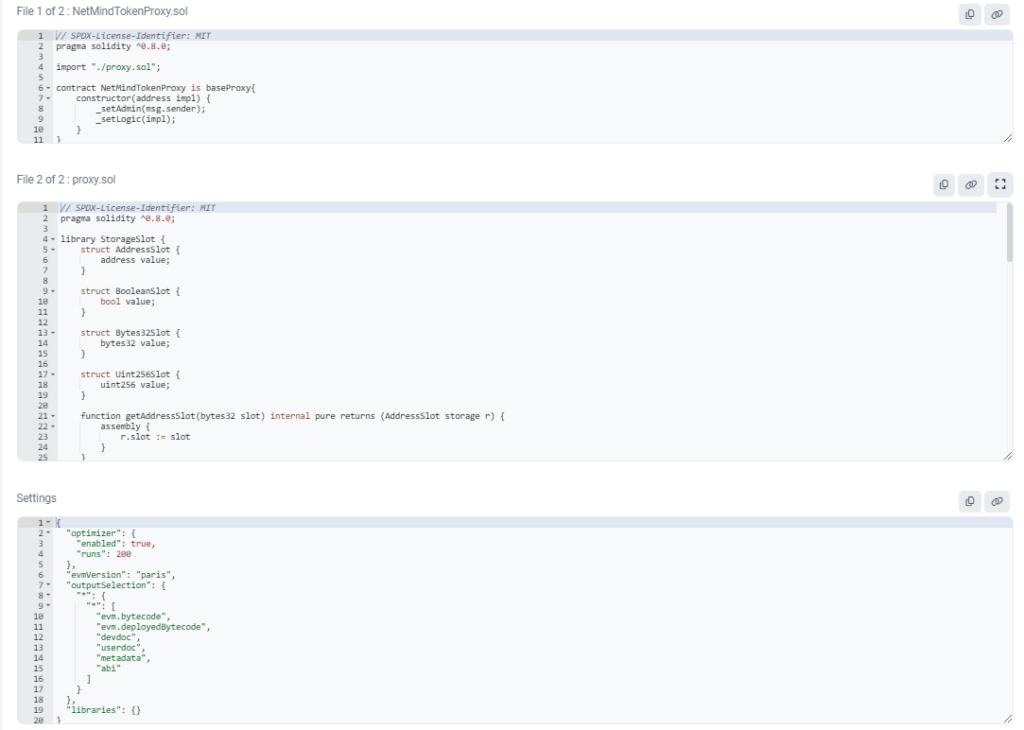Screen dimensions: 1024x730
Task: Click the permalink icon for the Settings section
Action: coord(996,499)
